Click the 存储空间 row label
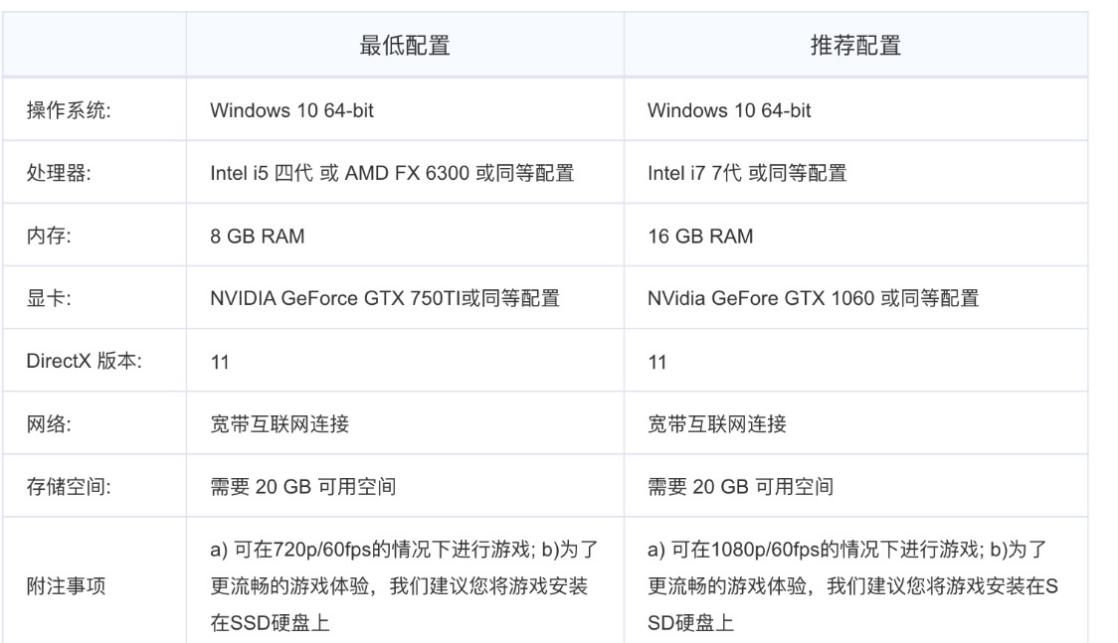Viewport: 1118px width, 643px height. pyautogui.click(x=68, y=487)
